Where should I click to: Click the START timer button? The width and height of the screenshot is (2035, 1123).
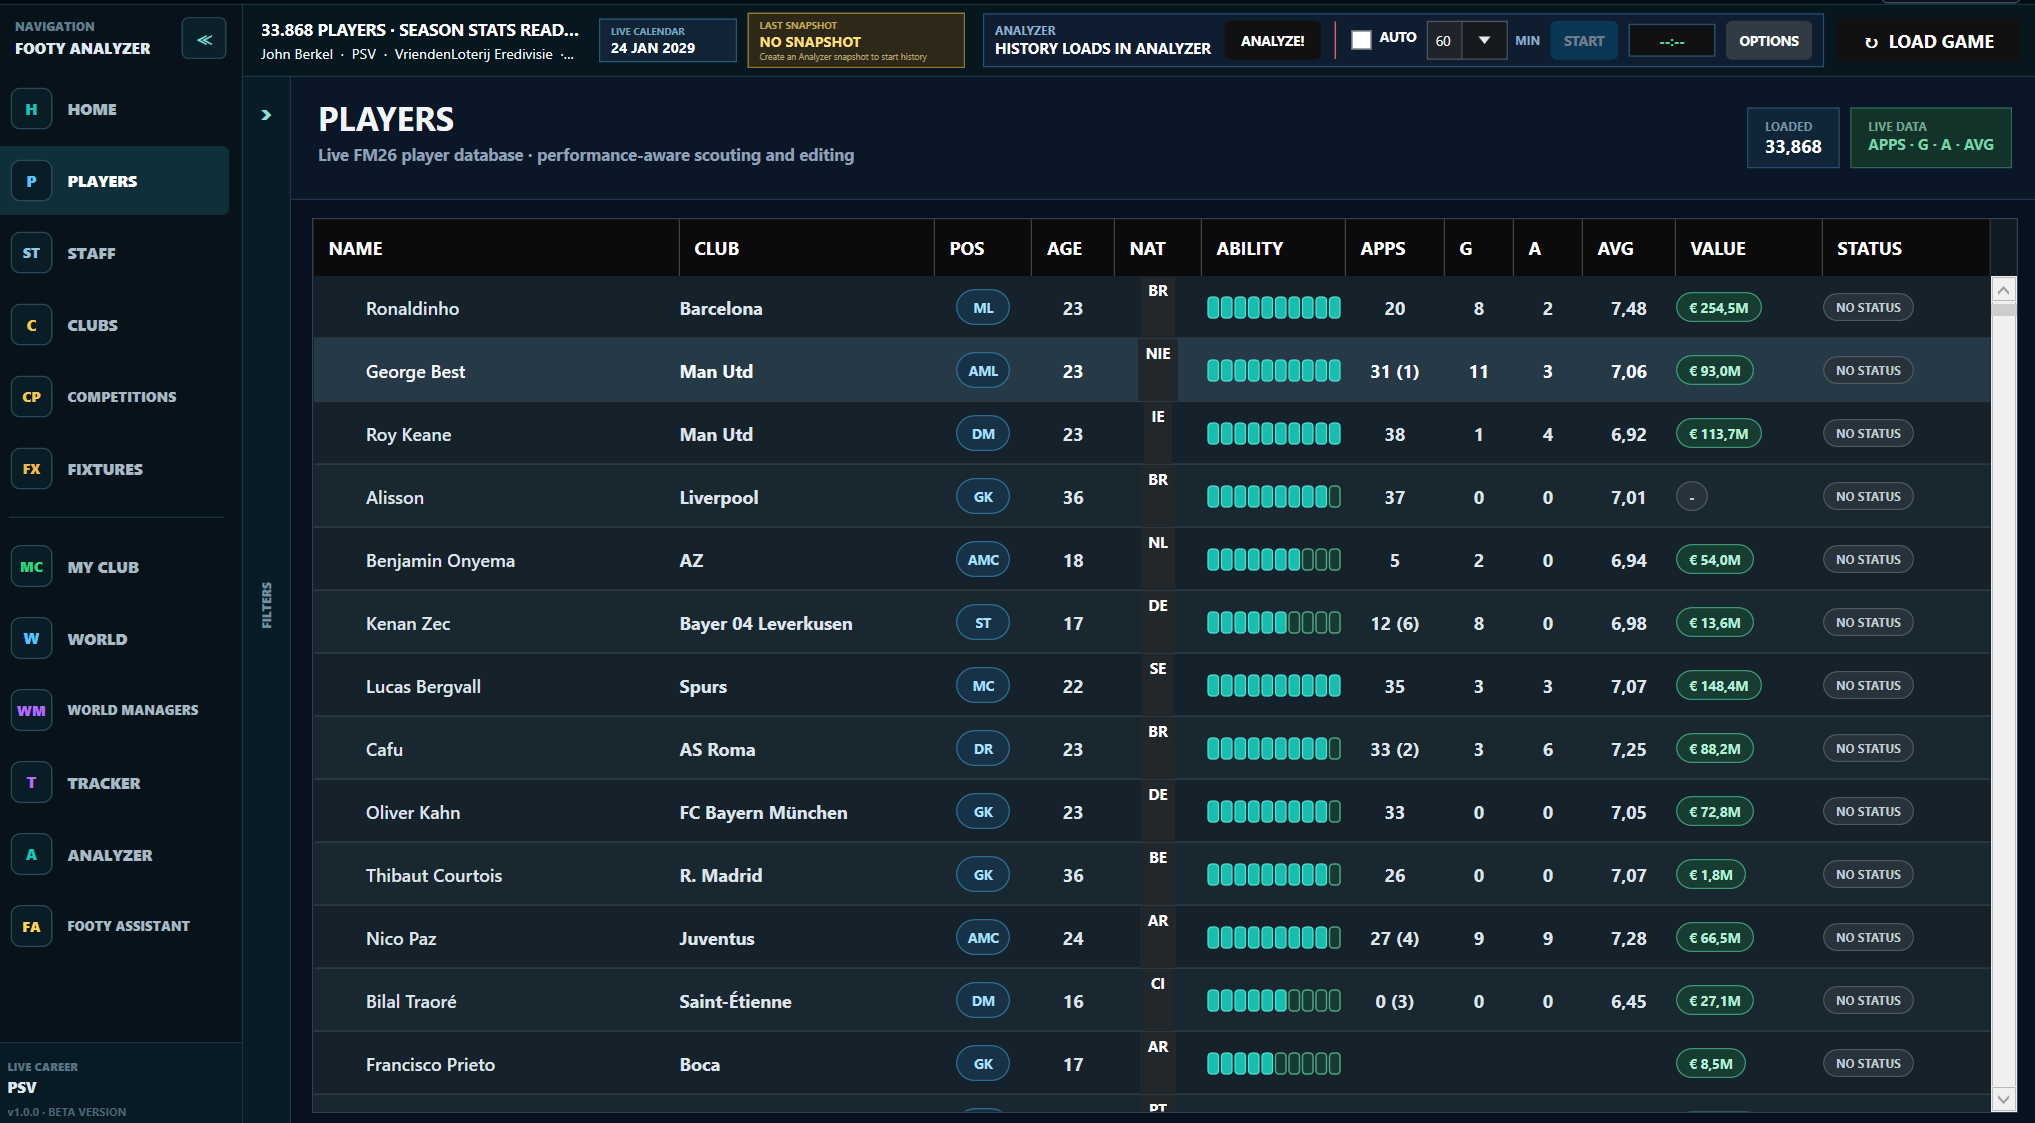point(1583,41)
